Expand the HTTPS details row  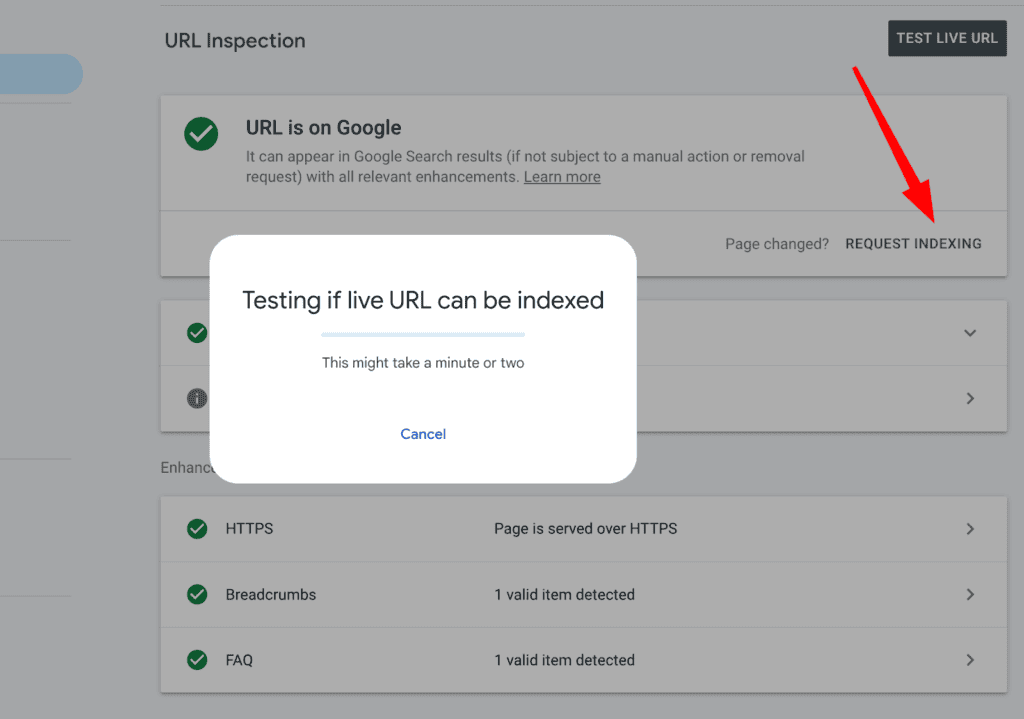(x=969, y=528)
